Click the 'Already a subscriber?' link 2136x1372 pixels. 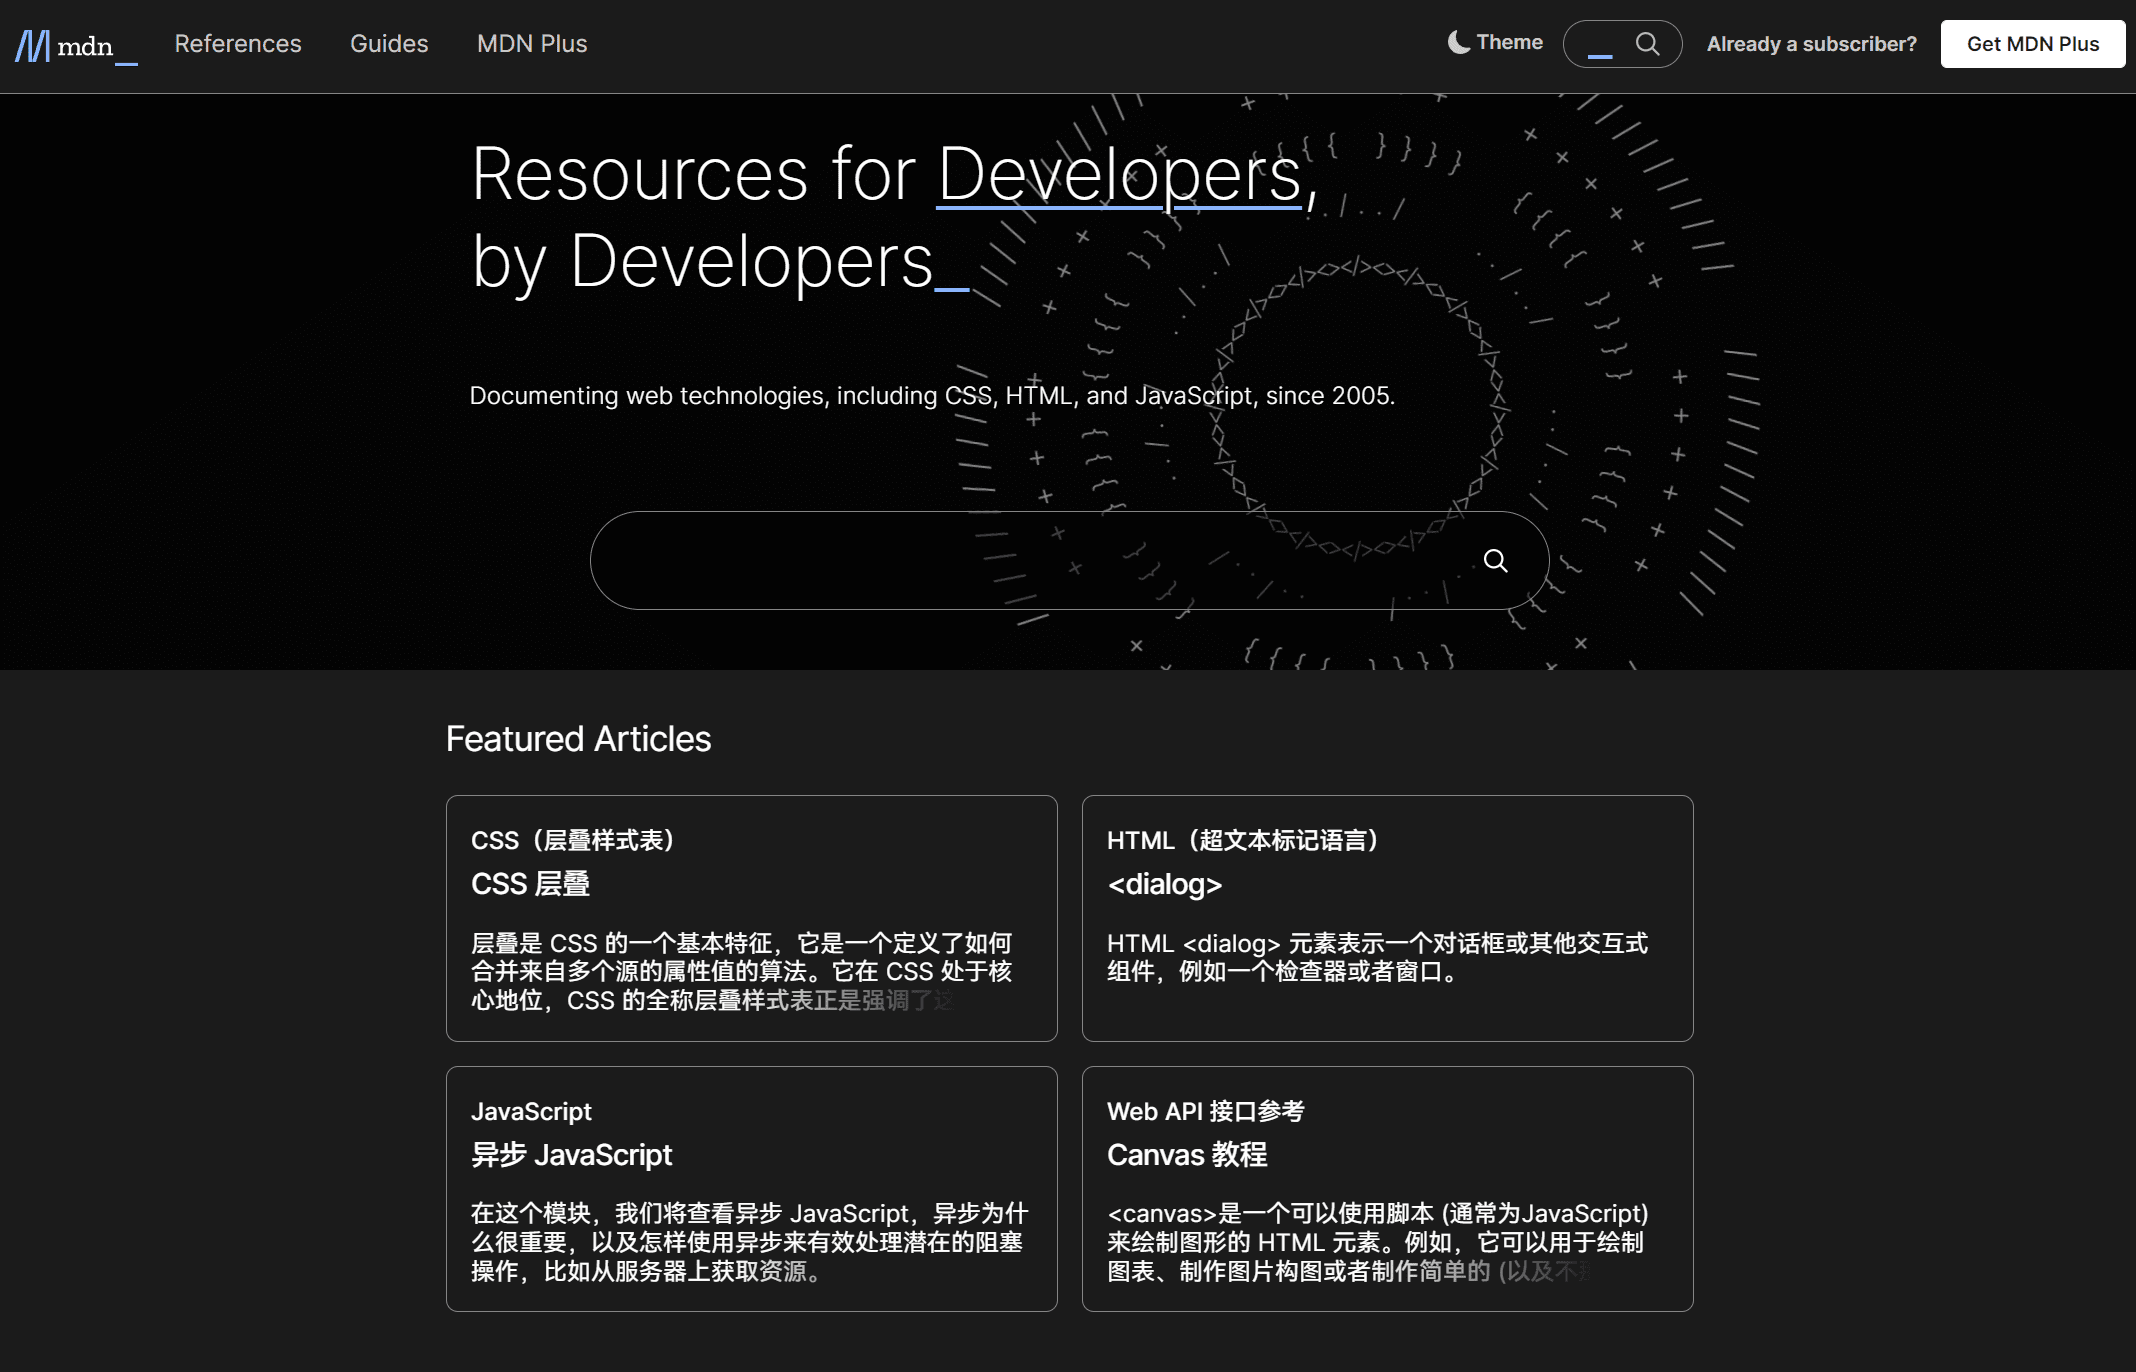pos(1812,43)
